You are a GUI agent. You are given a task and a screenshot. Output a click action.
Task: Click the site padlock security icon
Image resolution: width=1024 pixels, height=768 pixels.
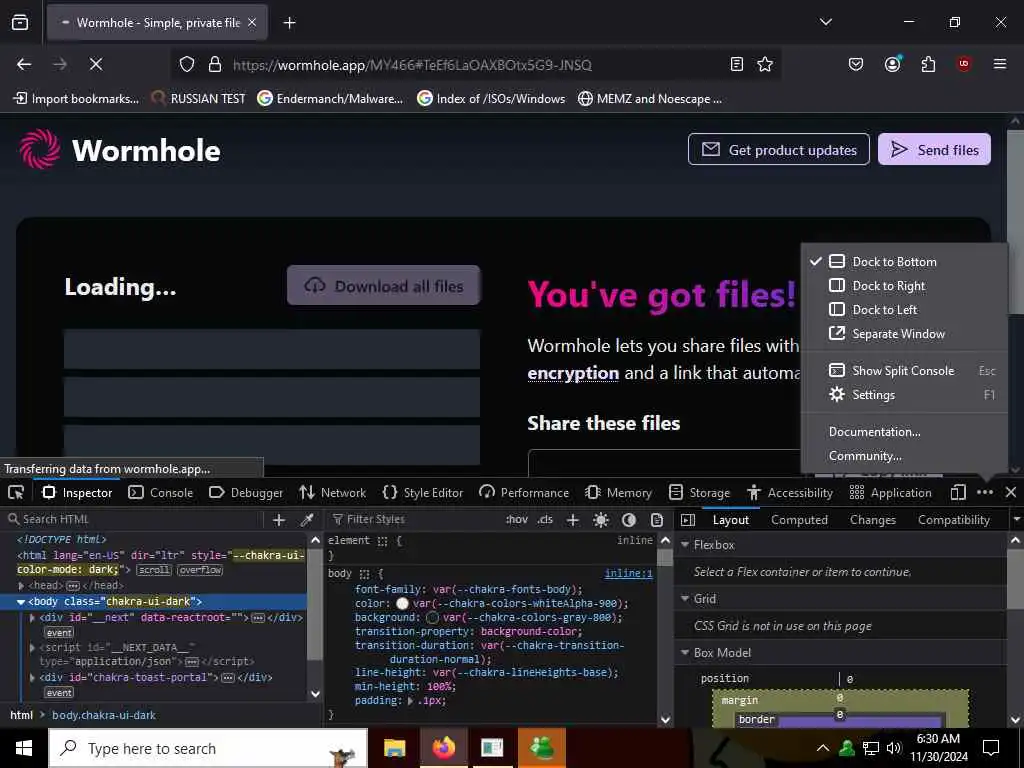(x=215, y=64)
